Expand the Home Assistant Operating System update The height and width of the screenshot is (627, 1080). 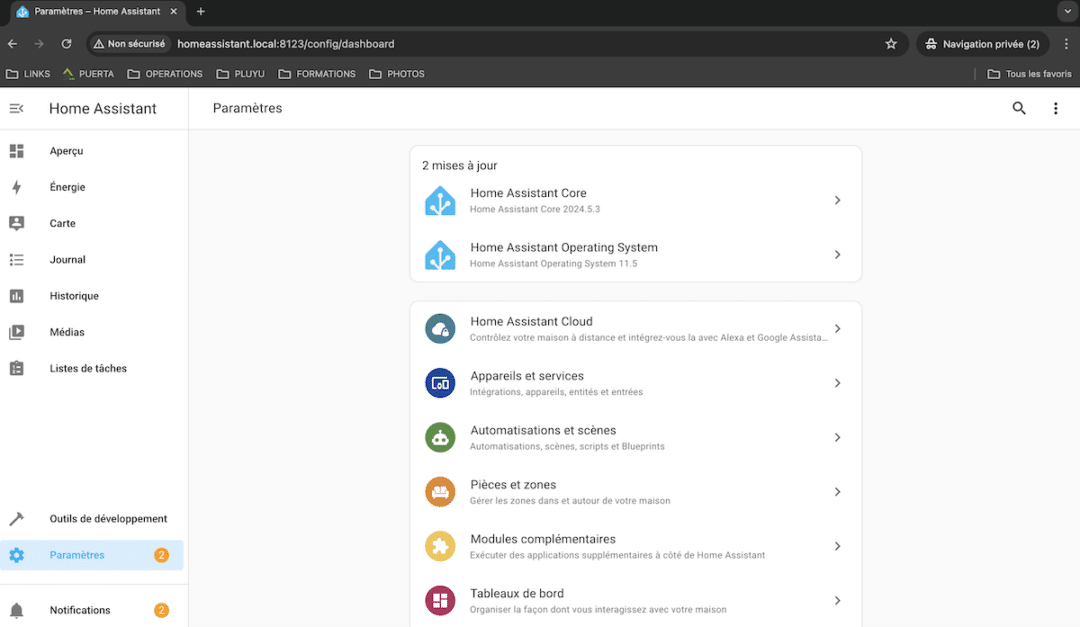click(x=635, y=254)
